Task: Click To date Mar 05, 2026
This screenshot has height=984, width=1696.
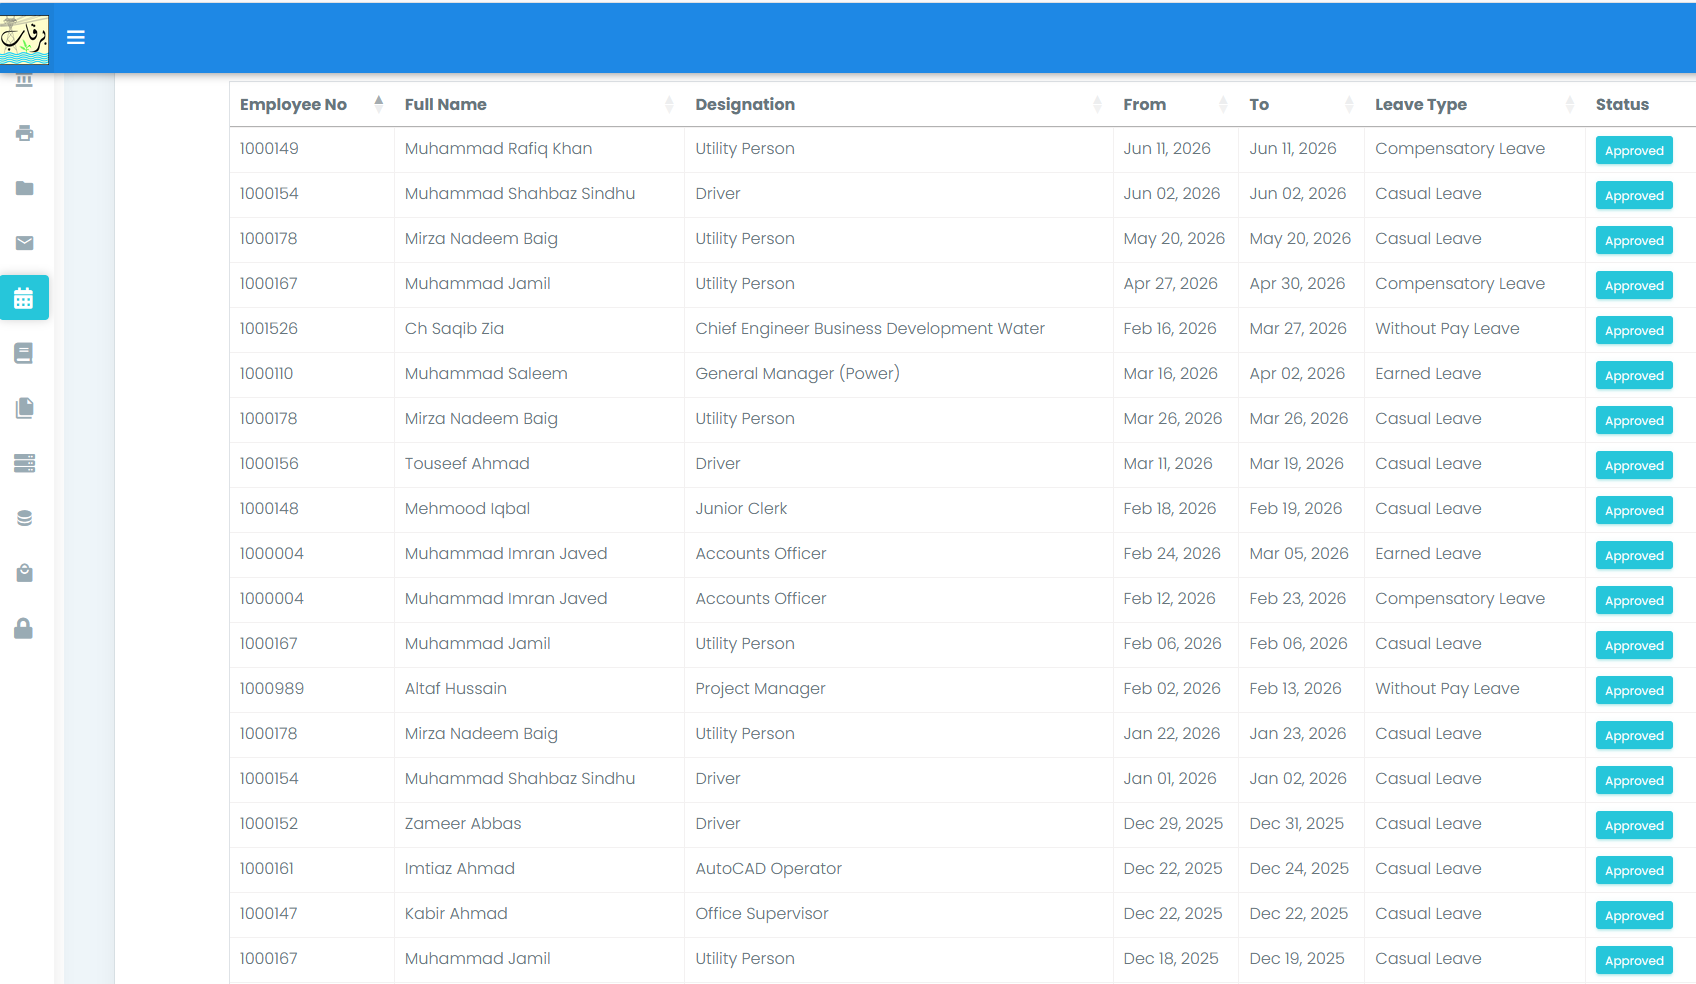Action: pyautogui.click(x=1299, y=553)
